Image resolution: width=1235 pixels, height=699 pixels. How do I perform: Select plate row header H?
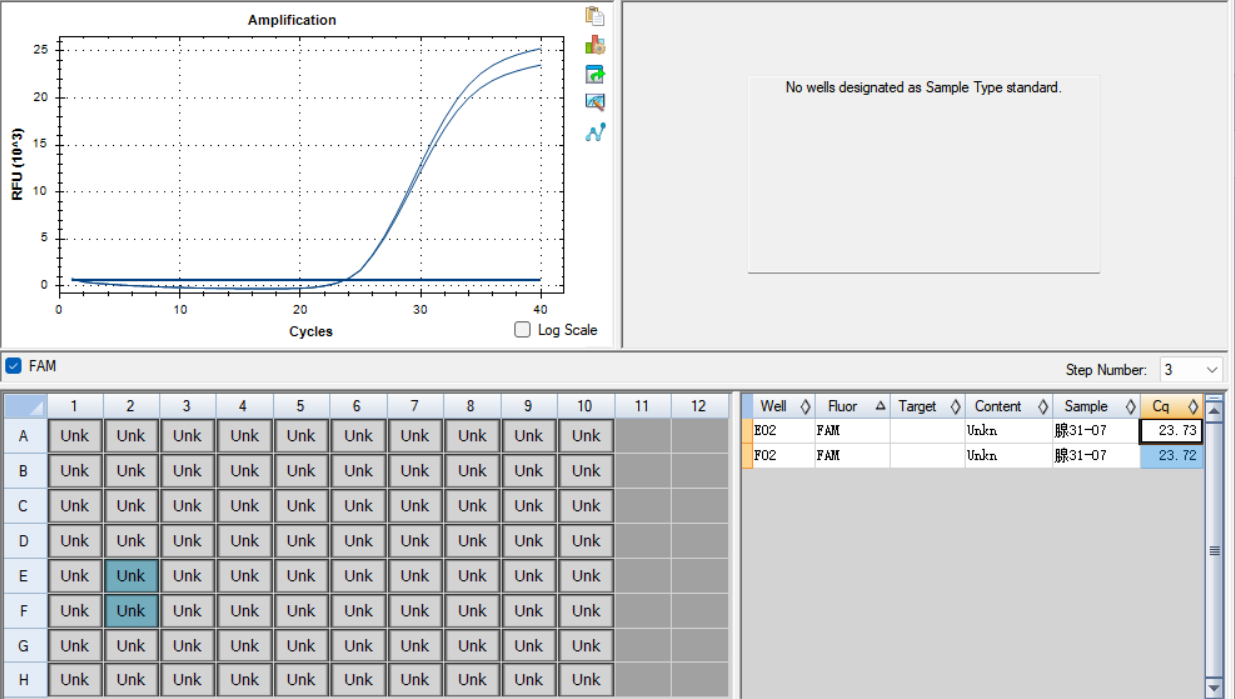coord(23,680)
